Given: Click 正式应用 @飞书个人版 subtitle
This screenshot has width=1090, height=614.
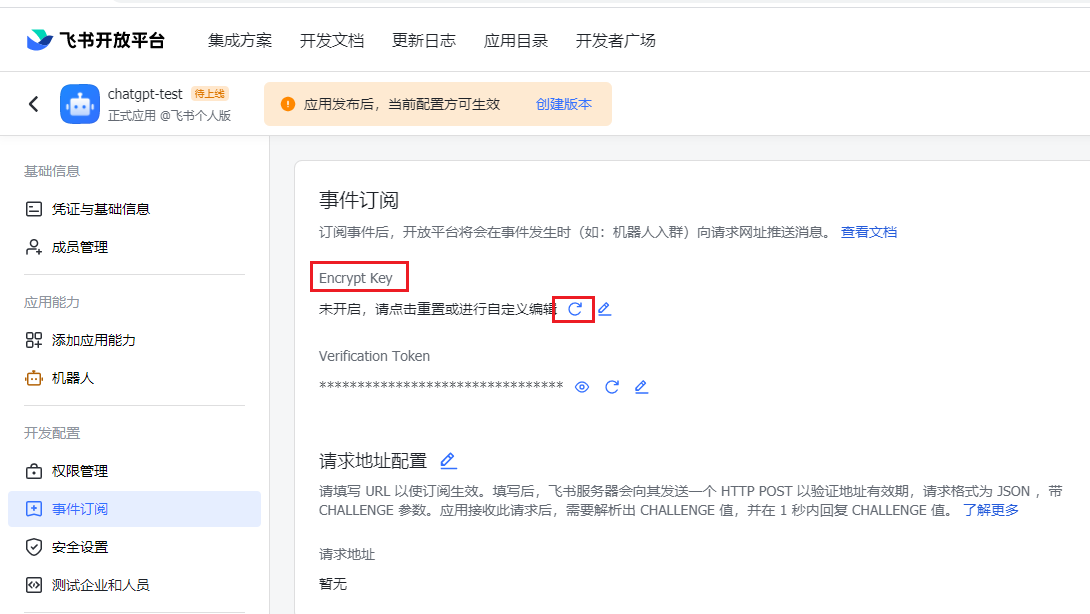Looking at the screenshot, I should [x=169, y=115].
